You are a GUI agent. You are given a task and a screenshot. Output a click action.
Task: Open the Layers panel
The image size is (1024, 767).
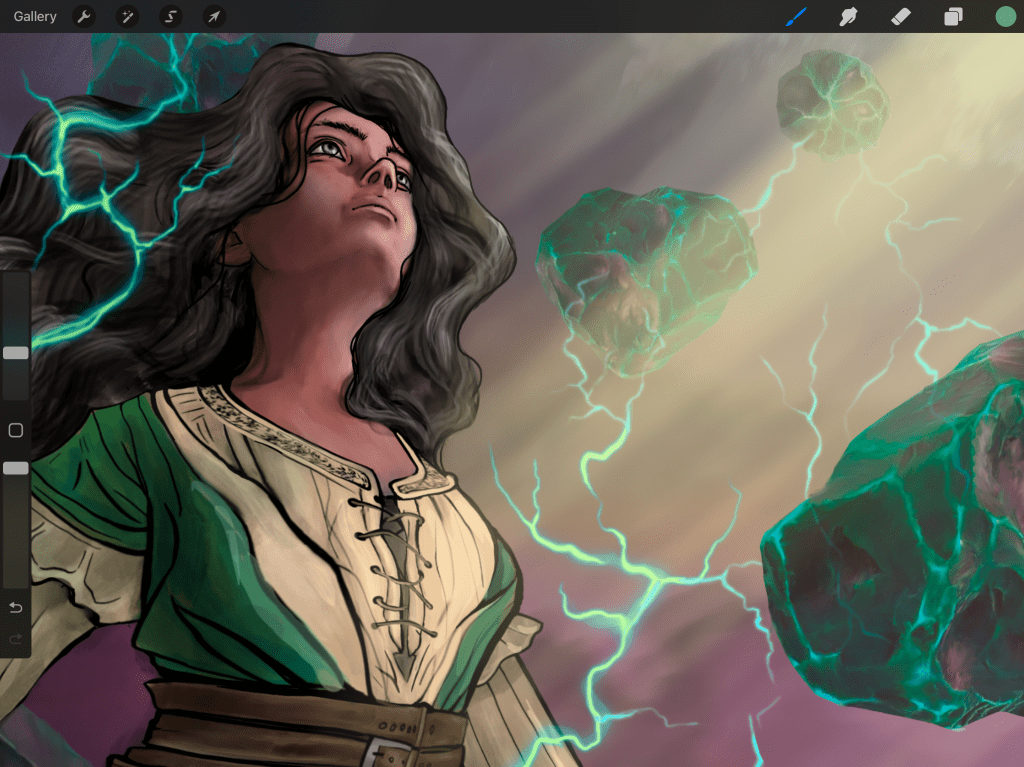coord(952,16)
